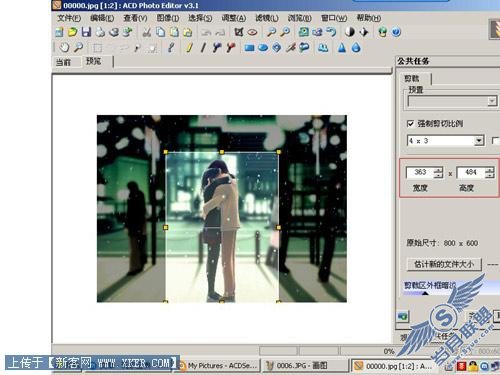
Task: Select the blue Ellipse shape tool
Action: [263, 48]
